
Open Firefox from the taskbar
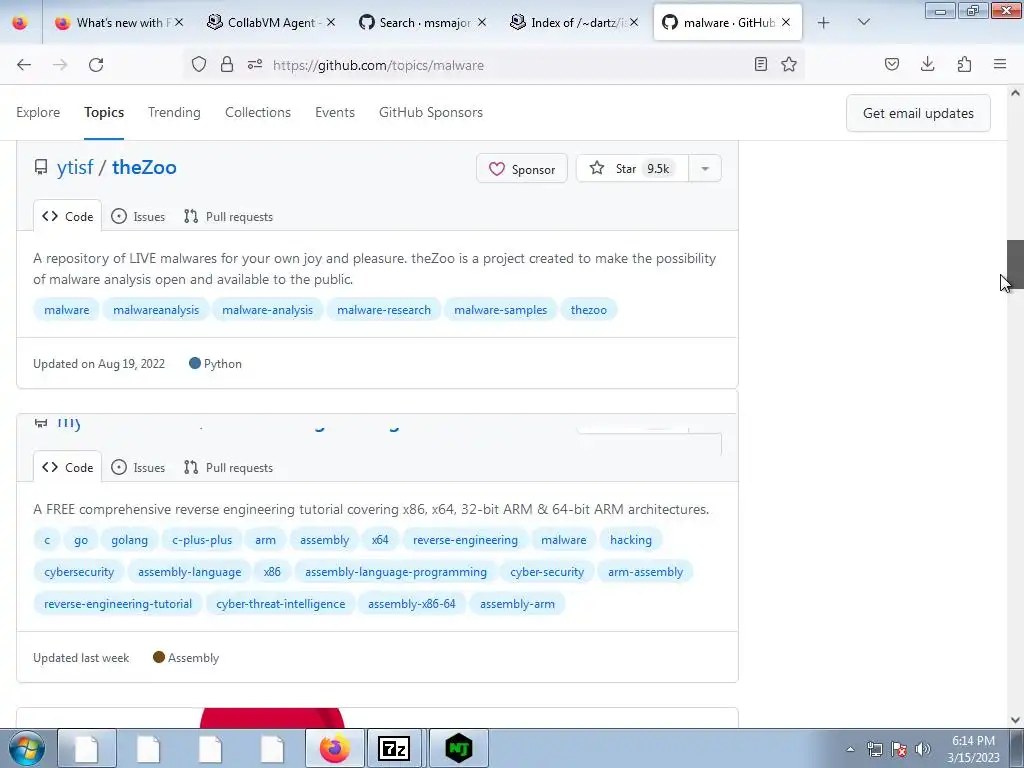pos(334,748)
